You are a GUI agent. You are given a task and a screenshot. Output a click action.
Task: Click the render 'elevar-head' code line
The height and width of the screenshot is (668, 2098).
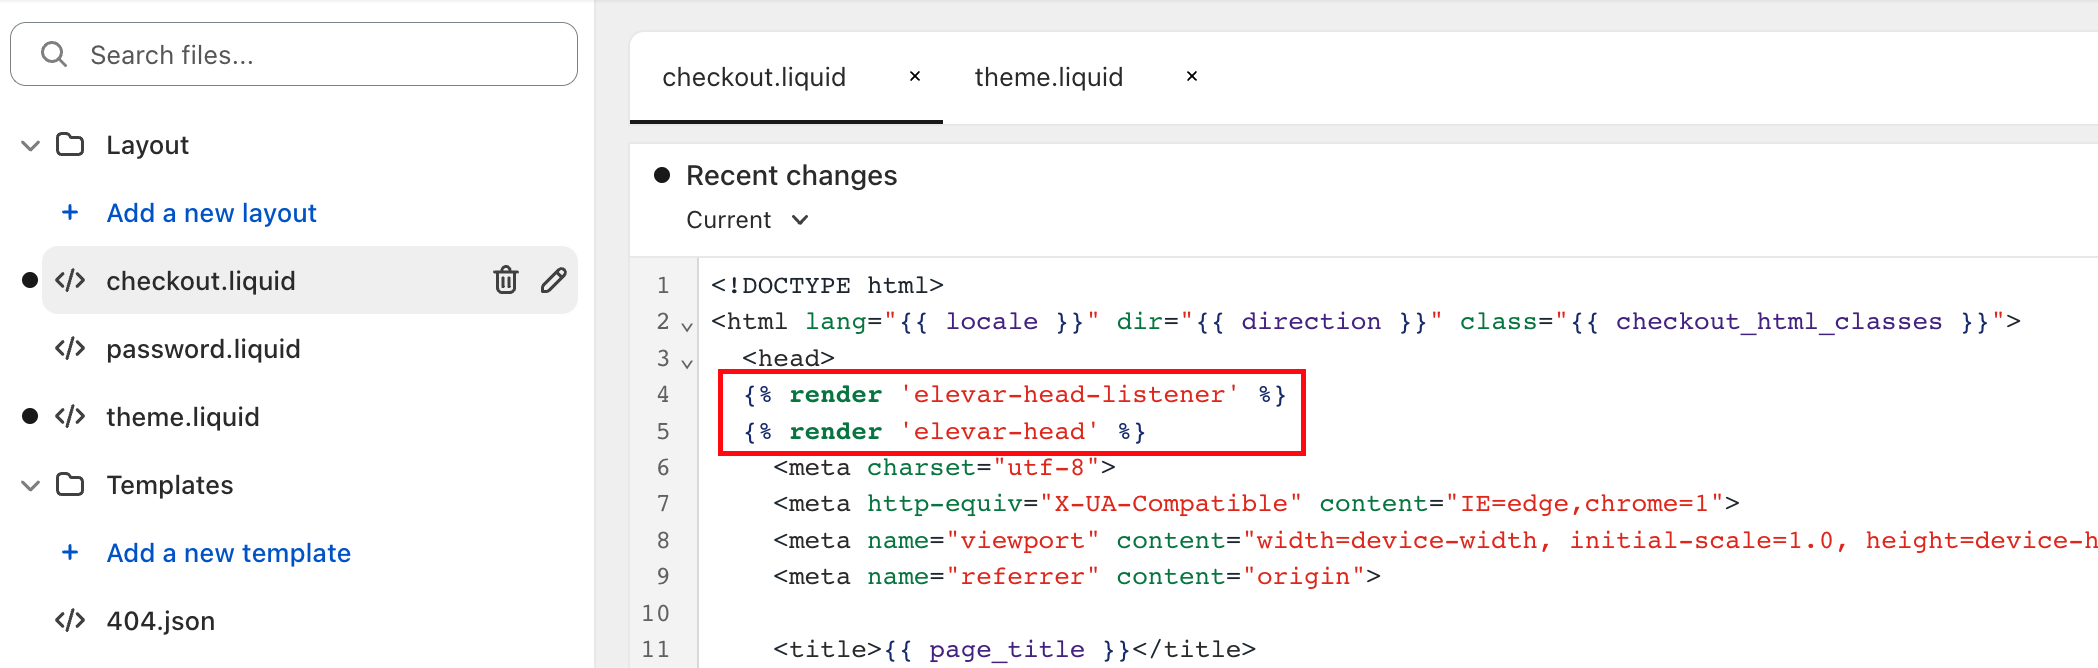[x=944, y=431]
